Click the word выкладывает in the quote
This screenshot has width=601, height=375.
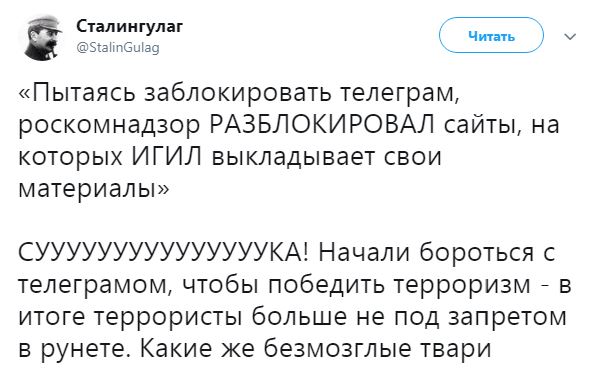293,158
